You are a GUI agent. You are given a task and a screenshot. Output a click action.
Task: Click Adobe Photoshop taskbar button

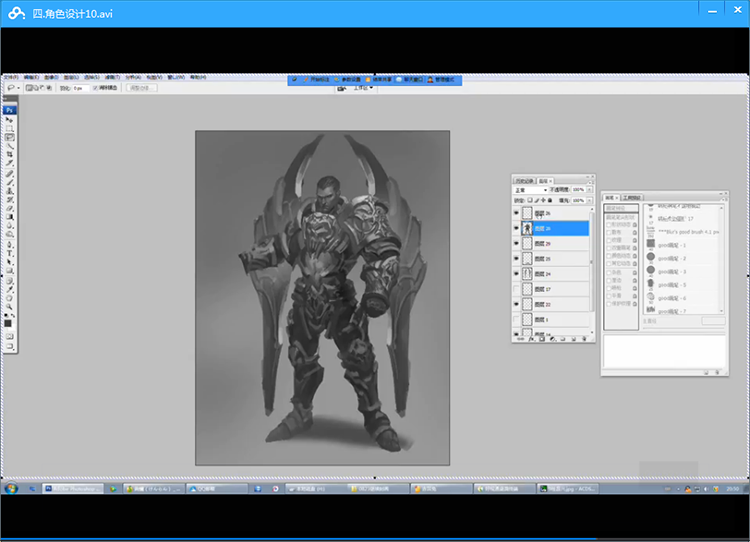coord(73,488)
